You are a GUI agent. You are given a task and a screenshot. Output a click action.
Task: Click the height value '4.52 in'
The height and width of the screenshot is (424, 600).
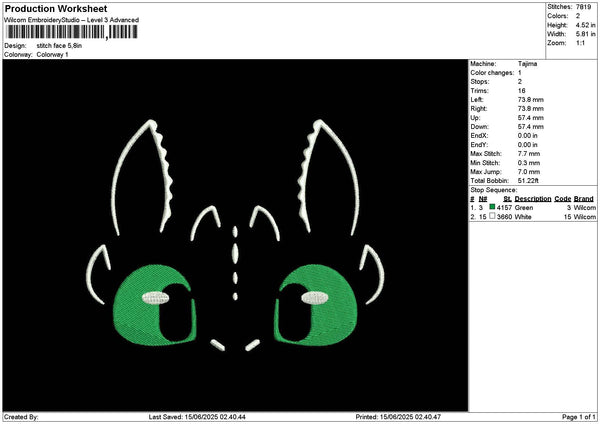point(585,25)
